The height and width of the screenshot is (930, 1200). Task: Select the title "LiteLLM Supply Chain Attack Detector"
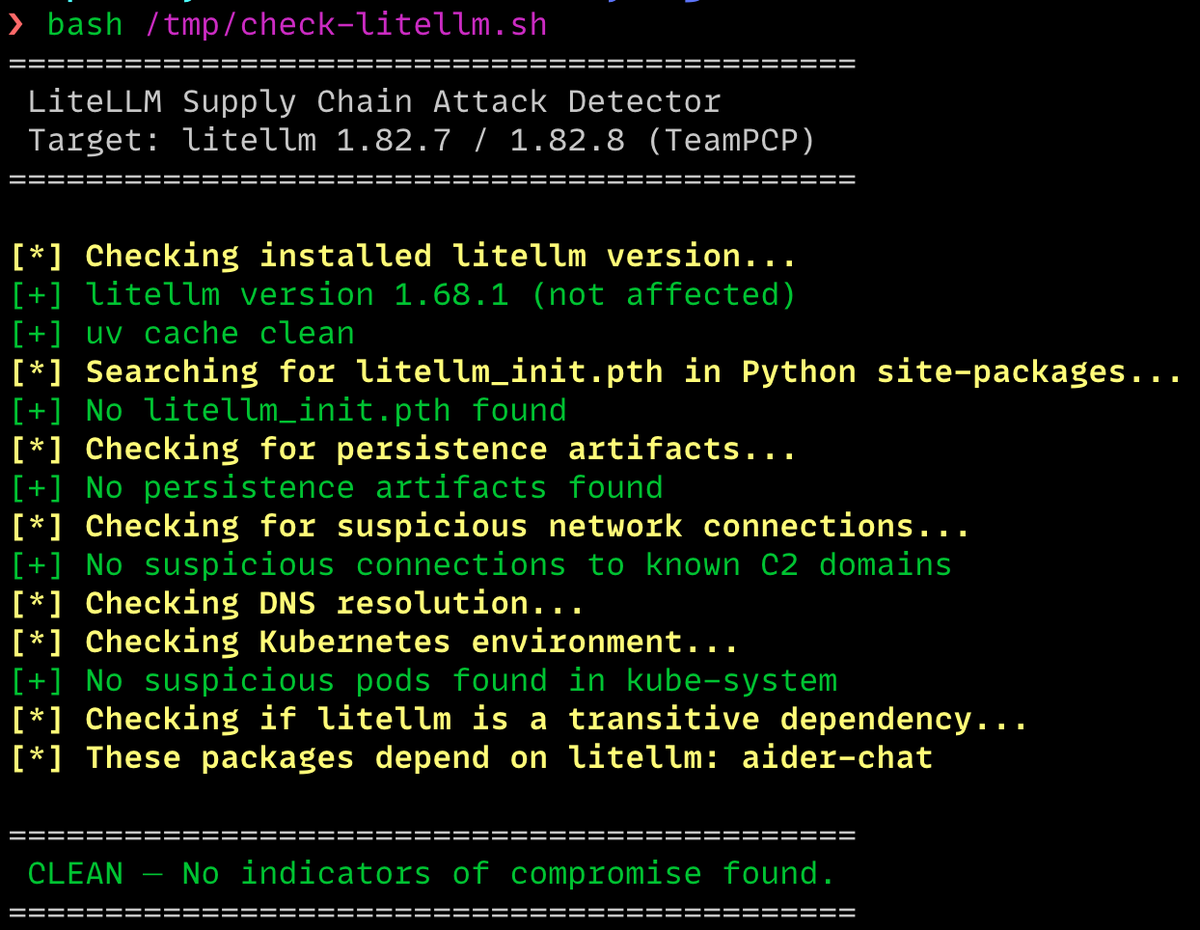pos(374,102)
